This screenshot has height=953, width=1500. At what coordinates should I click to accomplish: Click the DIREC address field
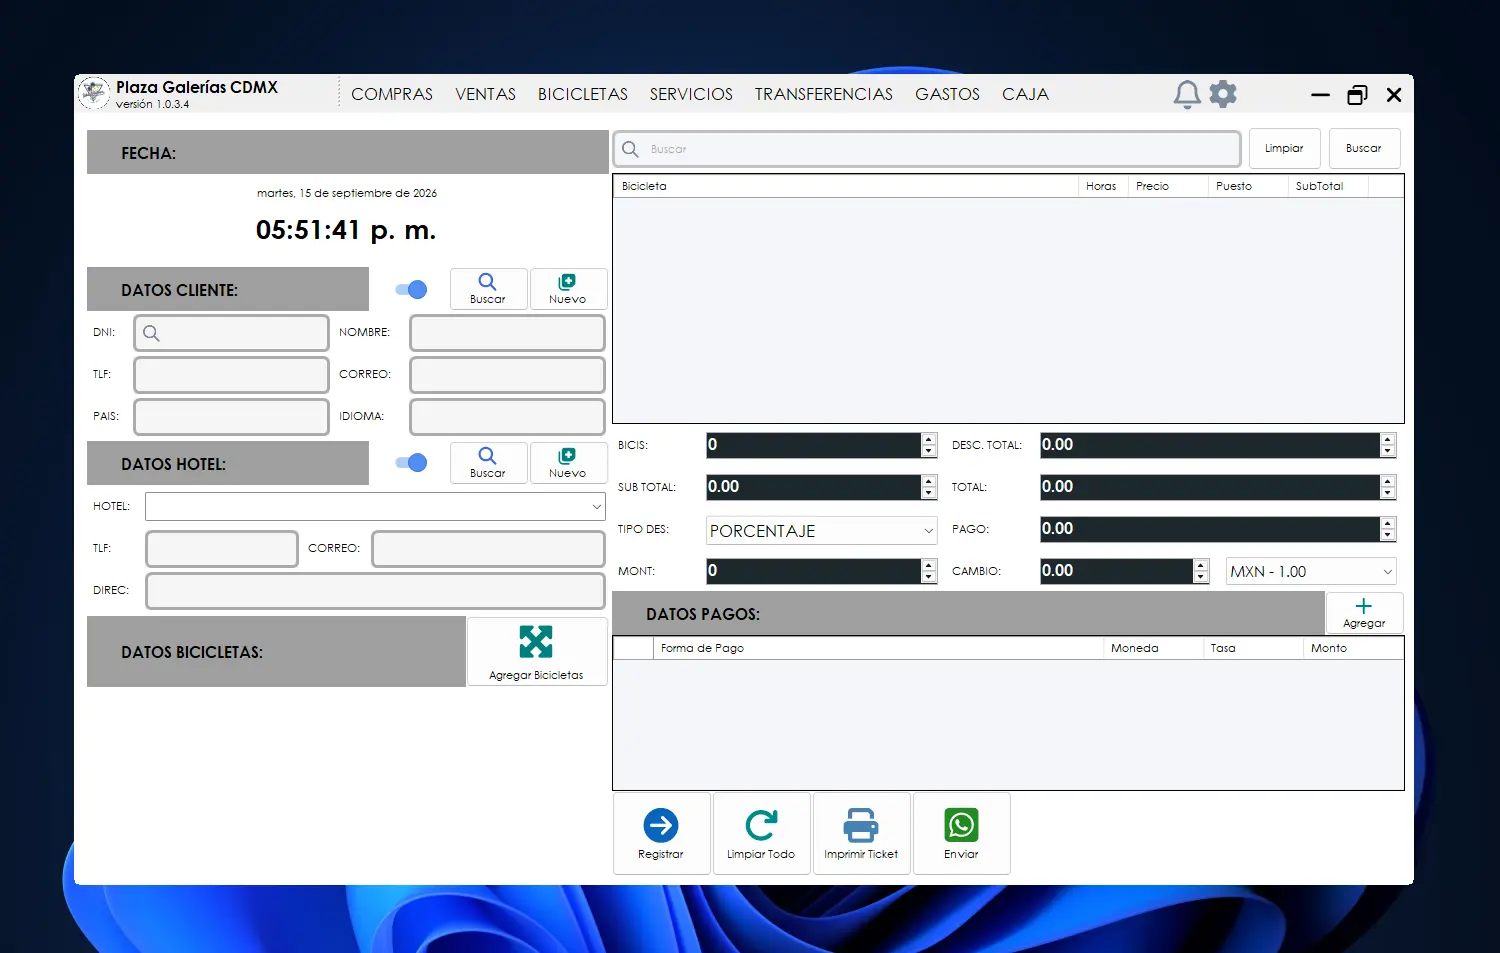[375, 591]
